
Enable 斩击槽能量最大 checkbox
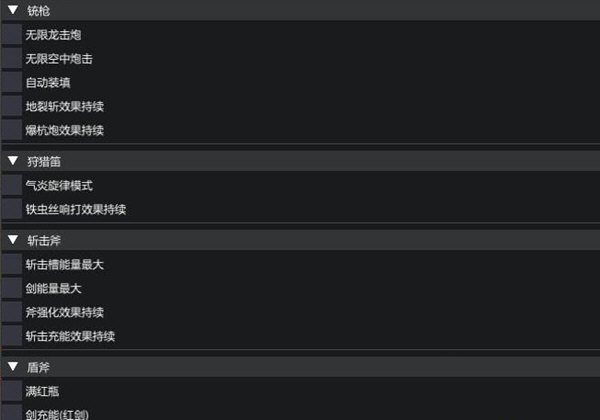pos(11,265)
